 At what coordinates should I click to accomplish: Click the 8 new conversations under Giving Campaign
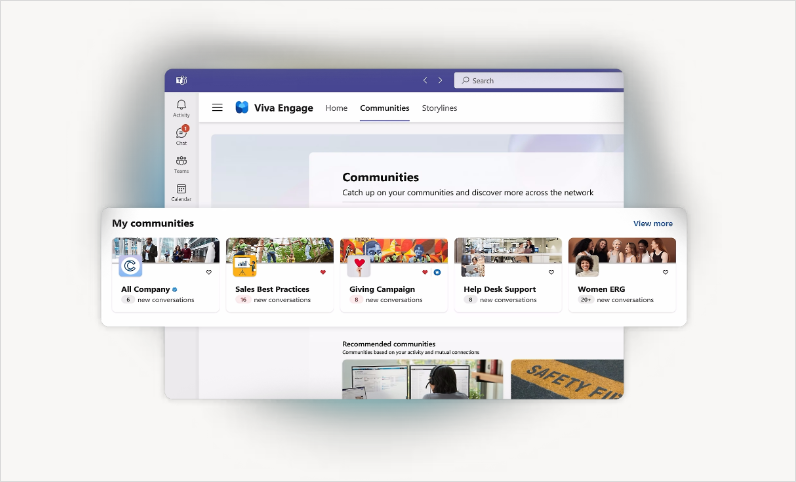point(386,300)
